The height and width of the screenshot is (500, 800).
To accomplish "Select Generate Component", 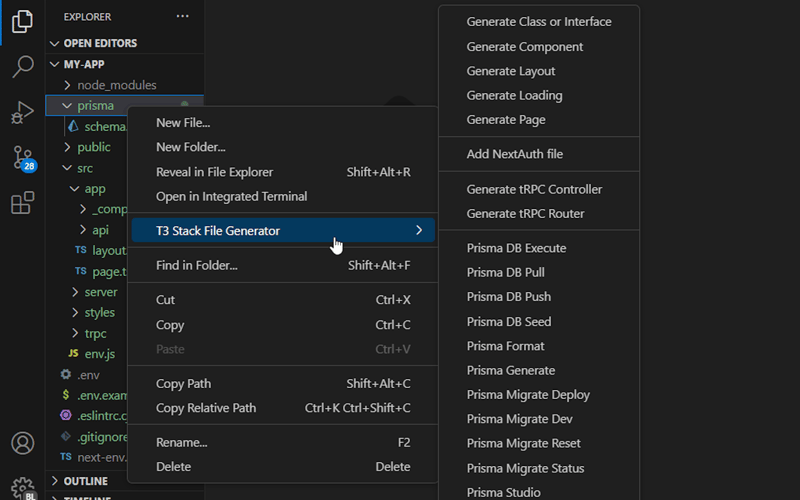I will click(539, 46).
